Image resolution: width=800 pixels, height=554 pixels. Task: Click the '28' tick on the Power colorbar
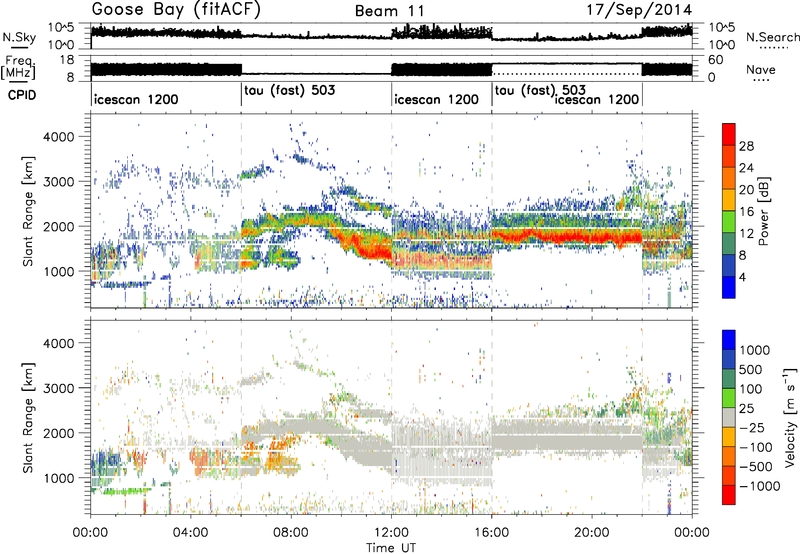(x=746, y=146)
